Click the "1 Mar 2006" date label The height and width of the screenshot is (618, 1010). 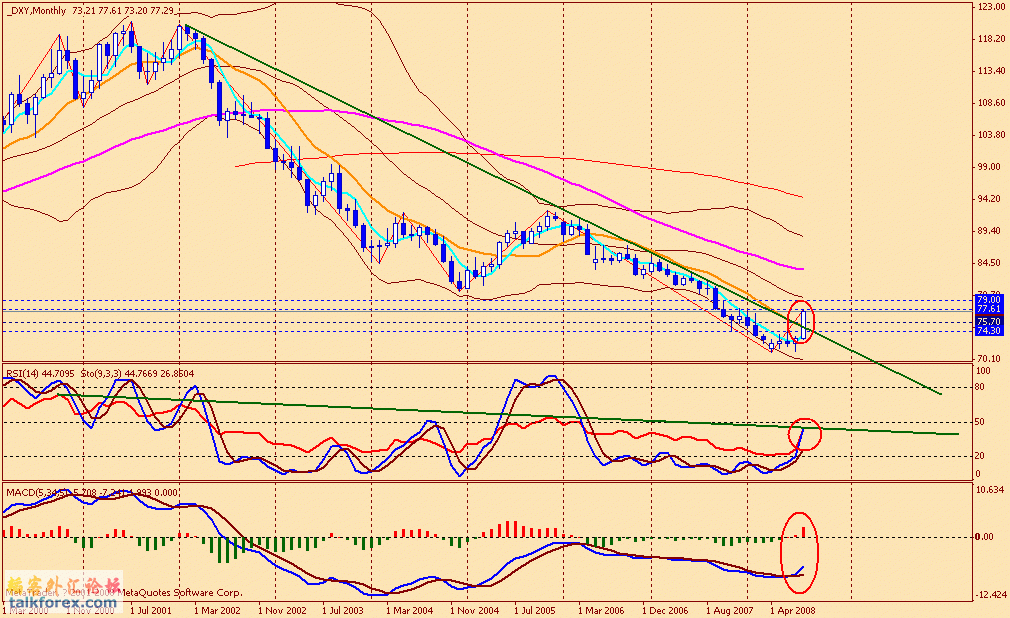coord(601,610)
